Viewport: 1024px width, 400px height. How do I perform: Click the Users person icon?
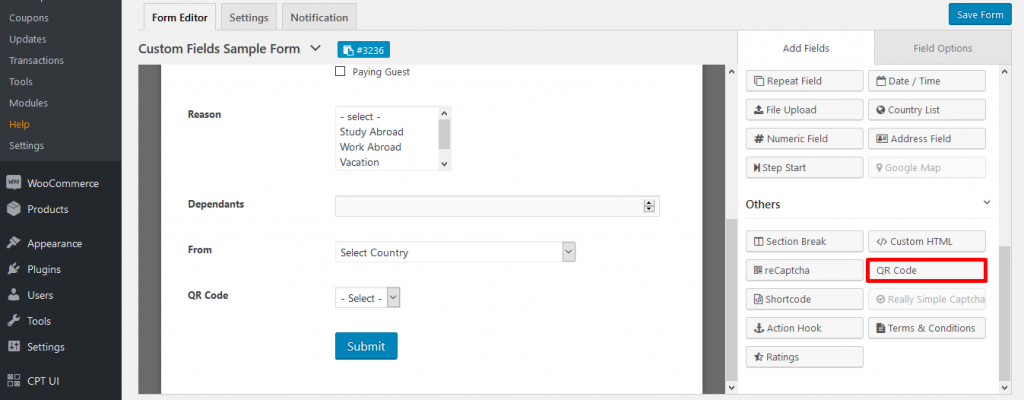point(14,295)
